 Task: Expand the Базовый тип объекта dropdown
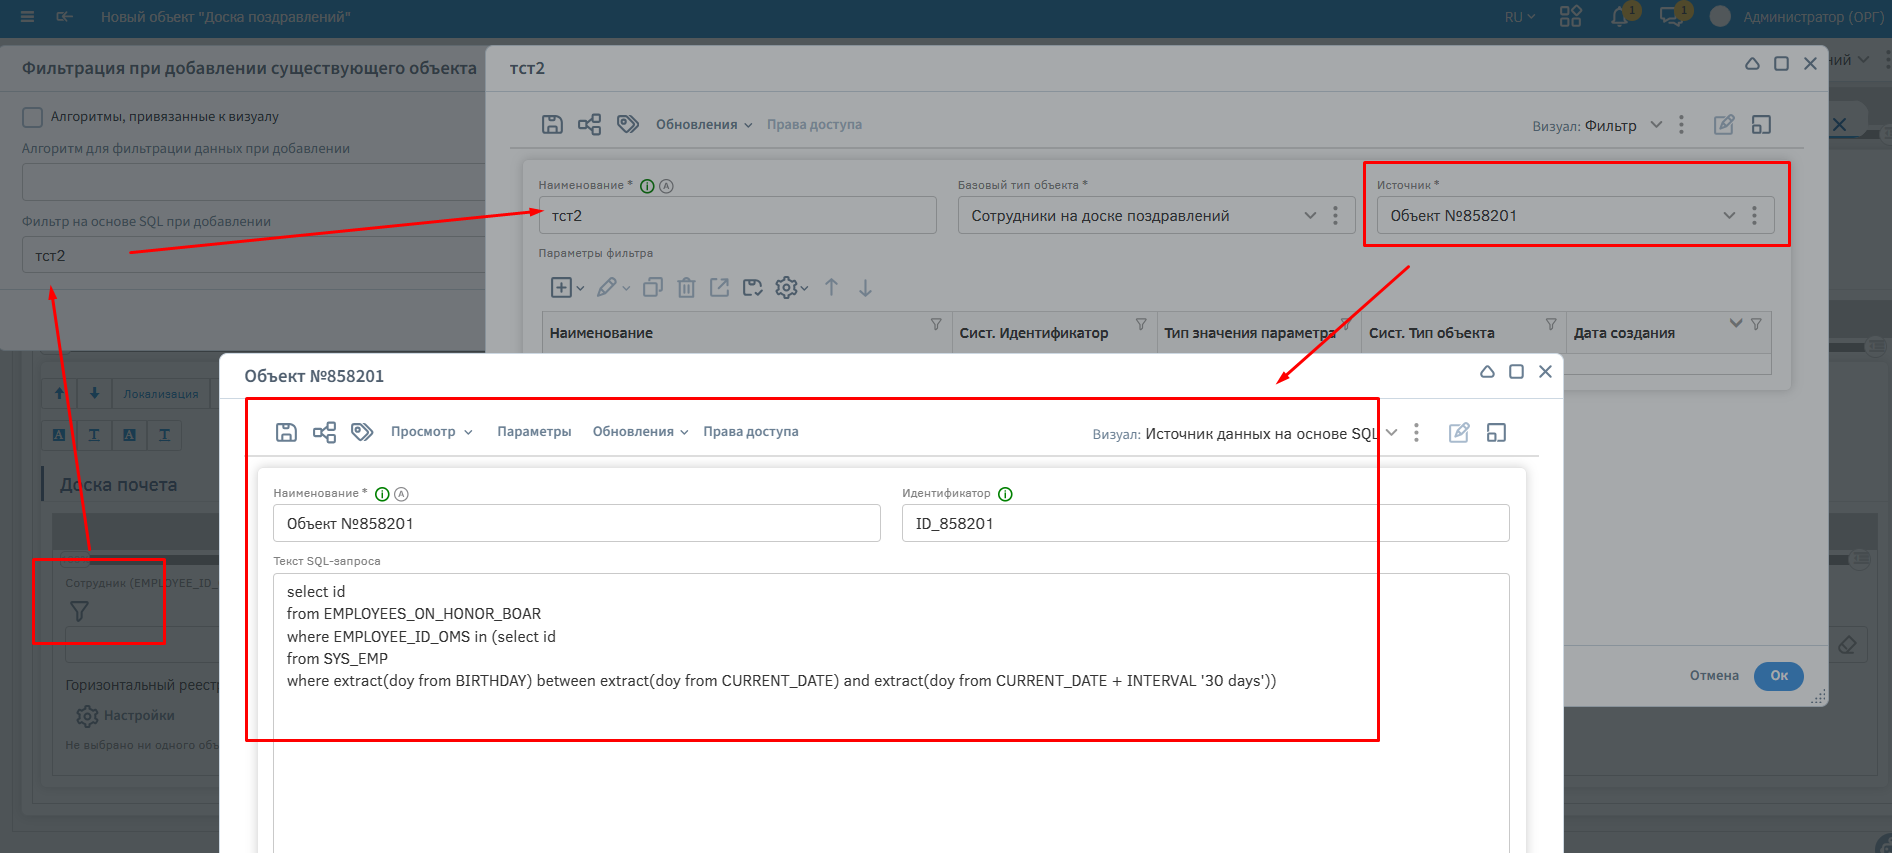point(1310,216)
